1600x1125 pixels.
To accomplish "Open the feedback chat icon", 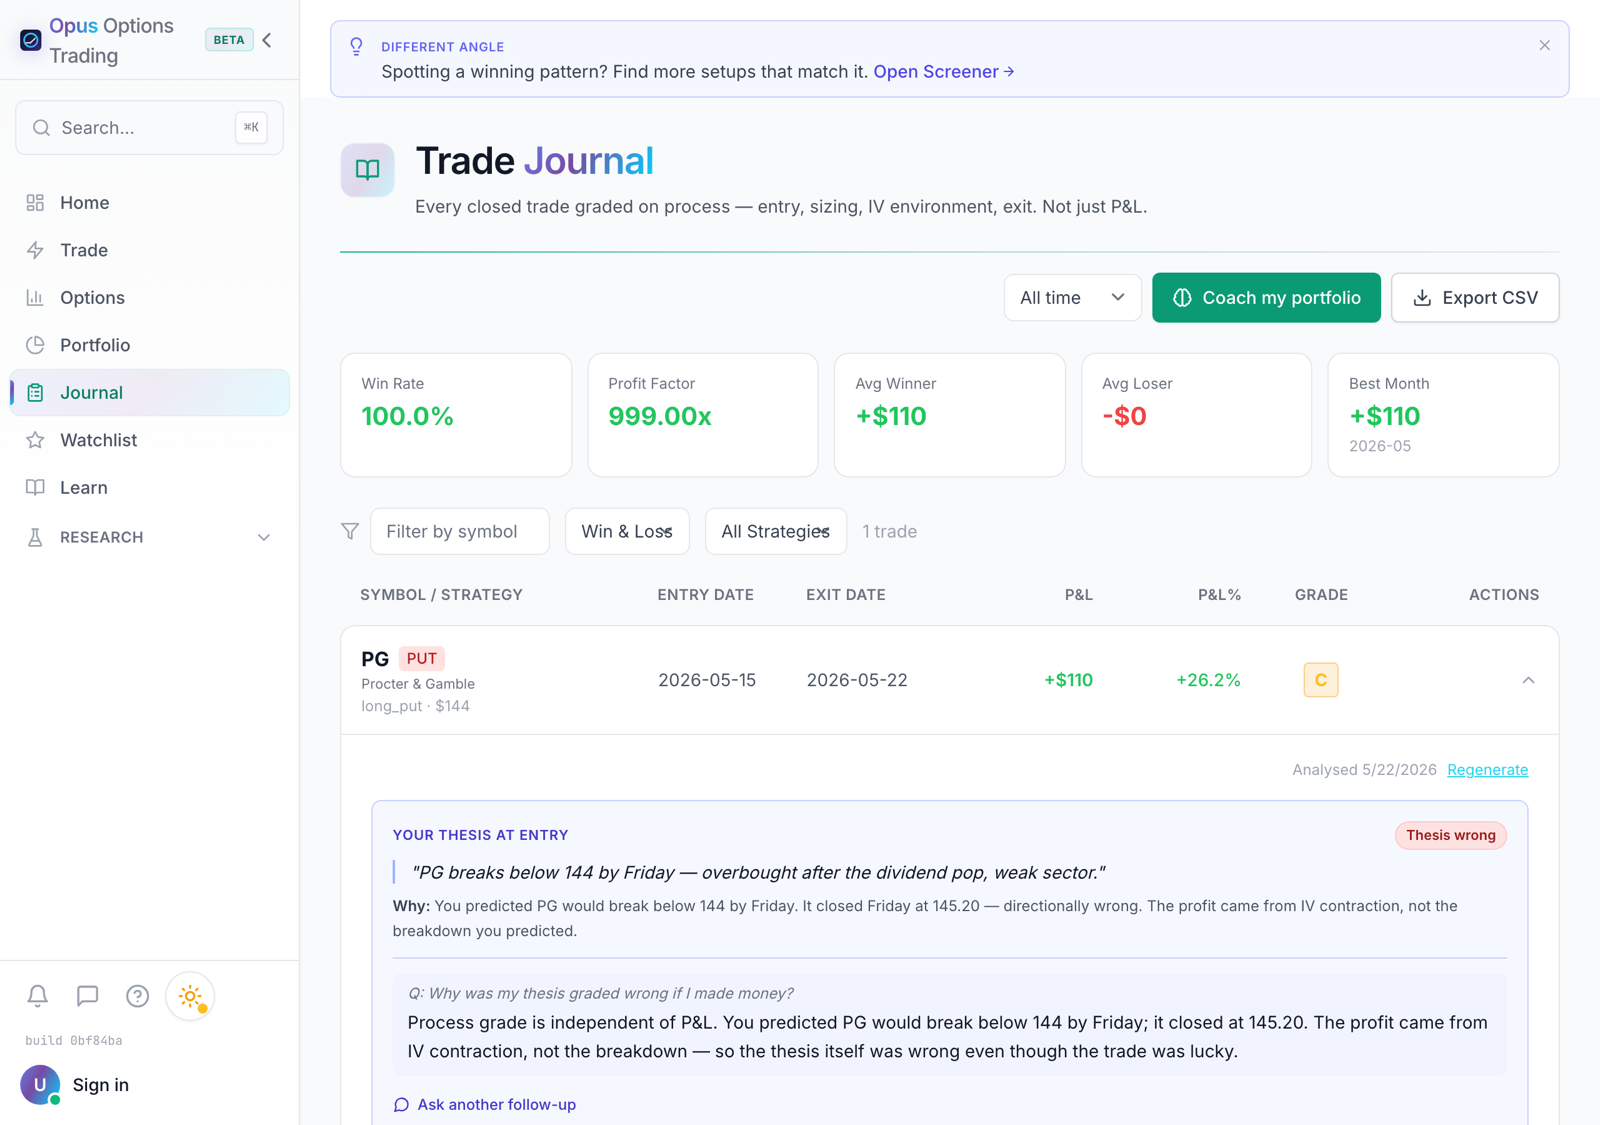I will pyautogui.click(x=88, y=996).
